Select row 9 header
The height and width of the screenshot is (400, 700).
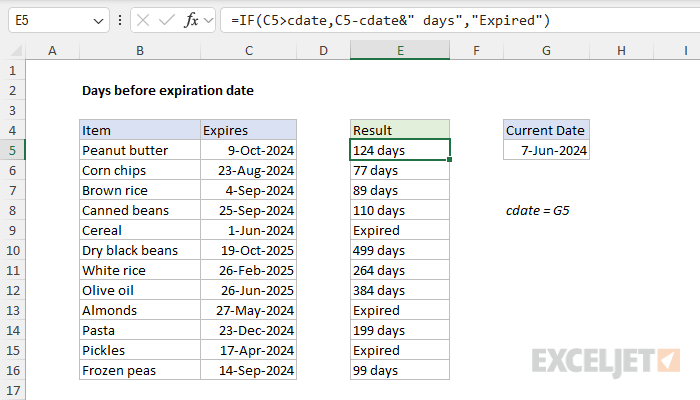point(12,230)
